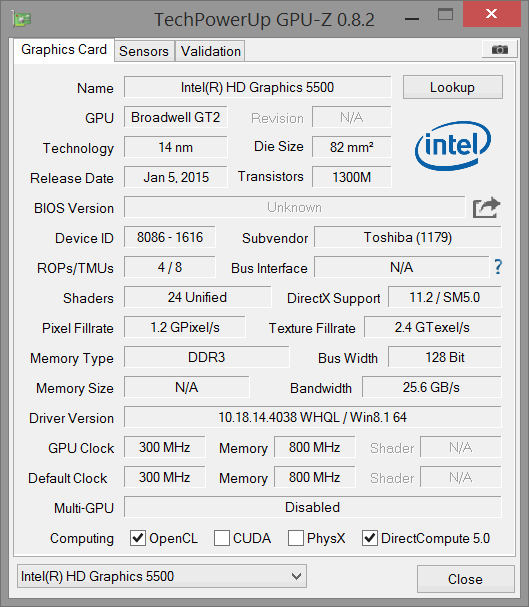Click the camera screenshot icon
529x607 pixels.
[x=499, y=50]
